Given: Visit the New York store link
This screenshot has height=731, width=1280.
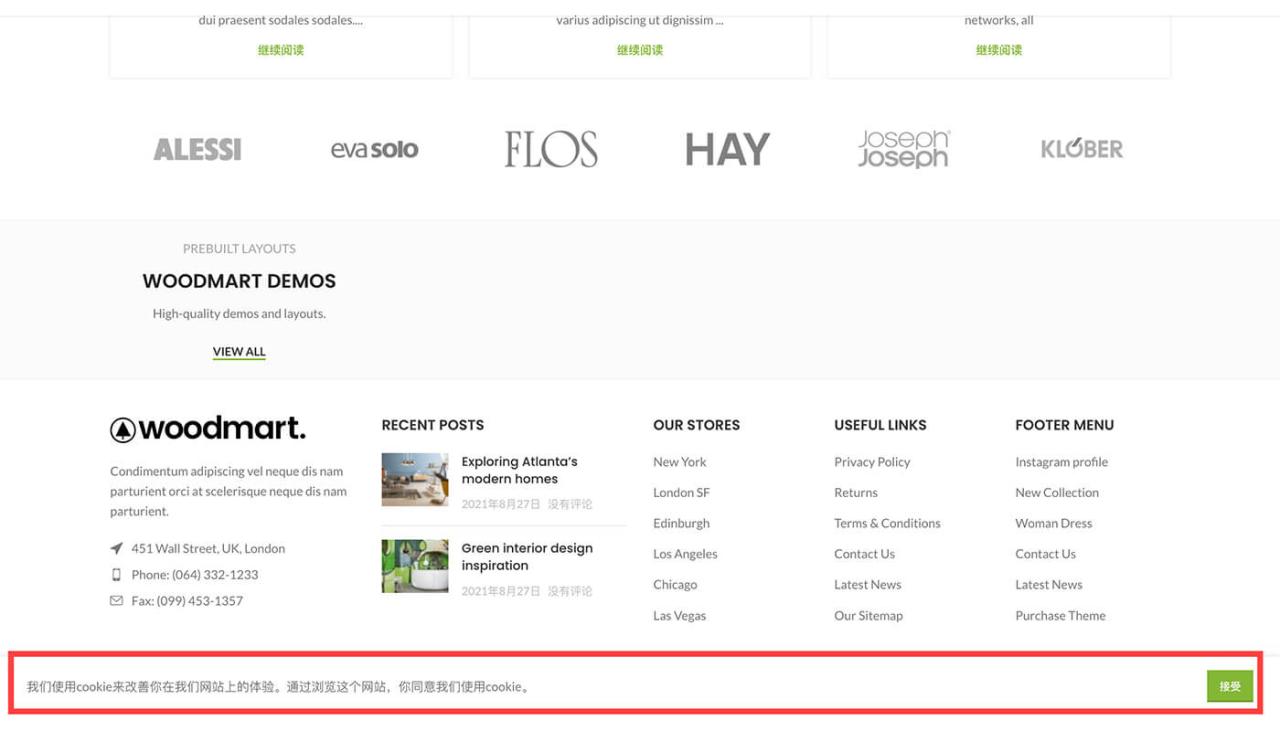Looking at the screenshot, I should pyautogui.click(x=679, y=461).
